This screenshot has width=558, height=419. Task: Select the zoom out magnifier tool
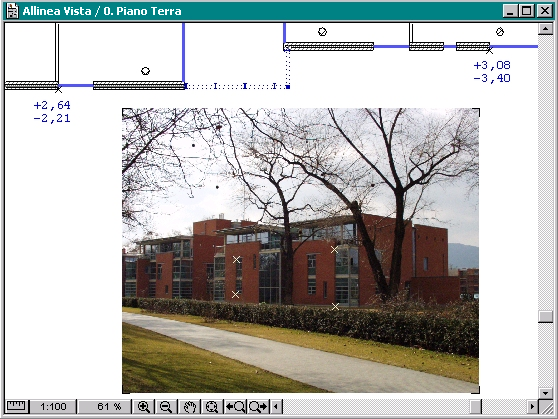[x=166, y=407]
